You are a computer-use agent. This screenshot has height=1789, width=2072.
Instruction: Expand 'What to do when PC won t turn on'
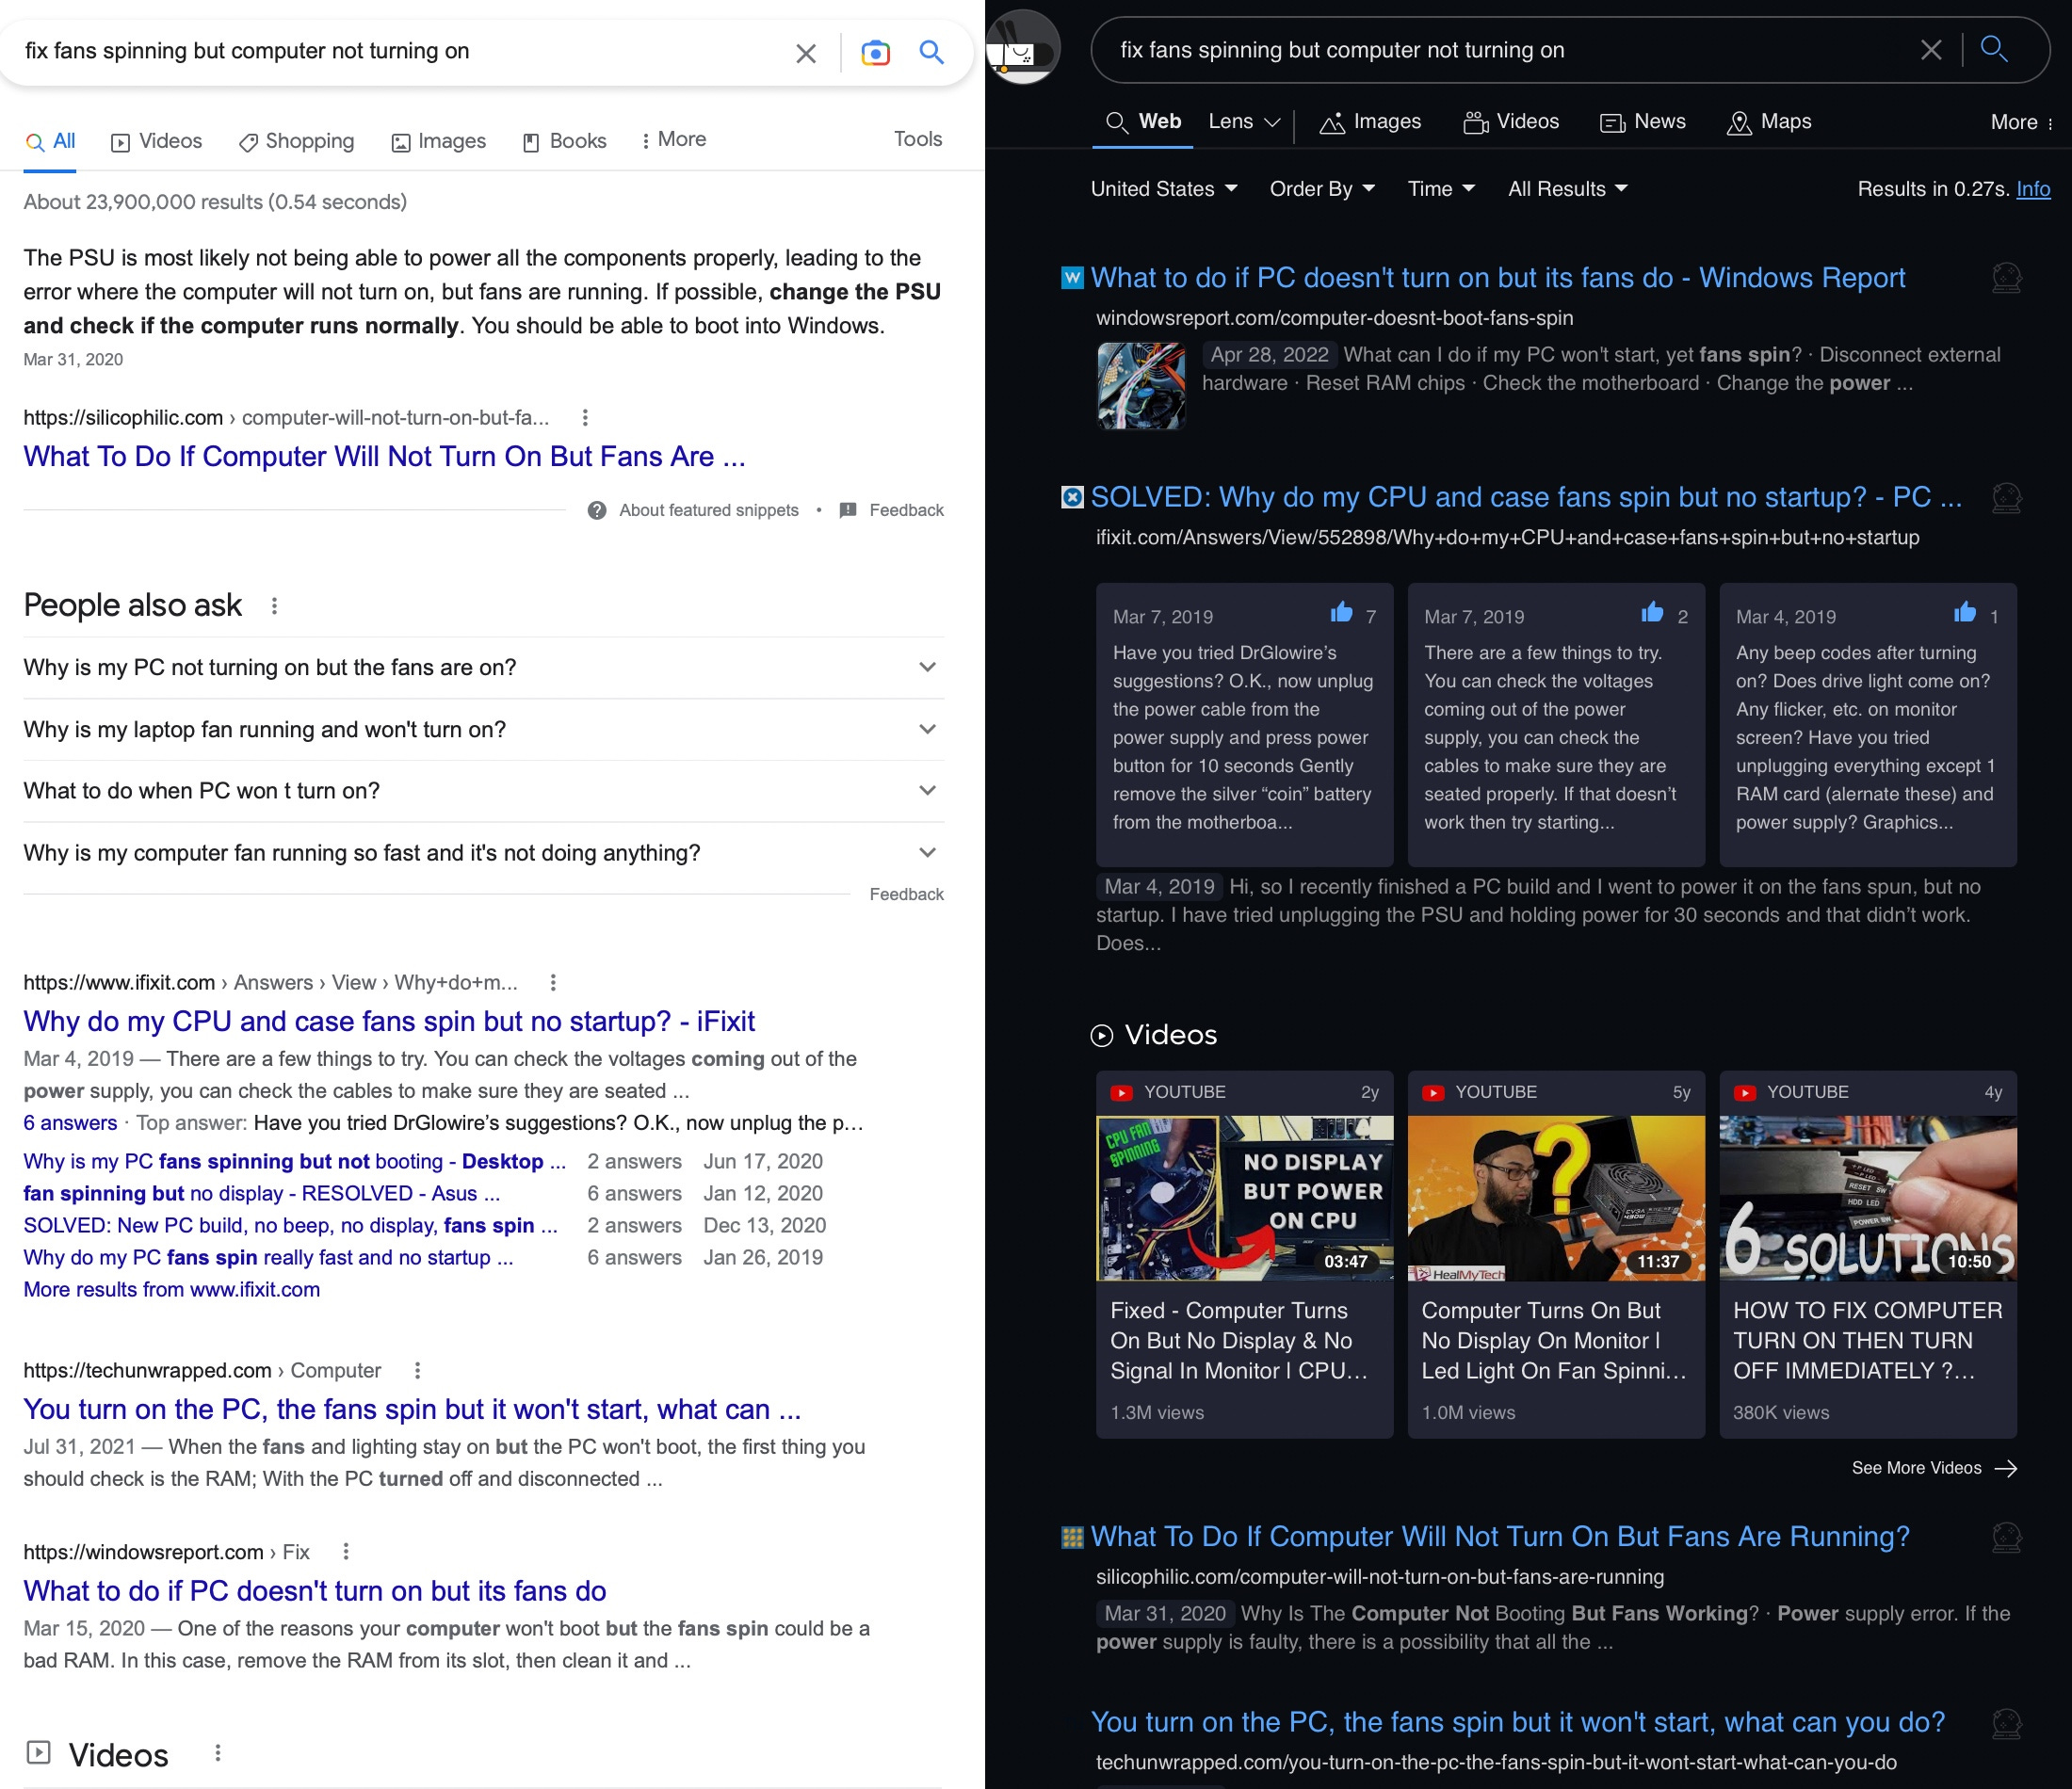pyautogui.click(x=483, y=791)
